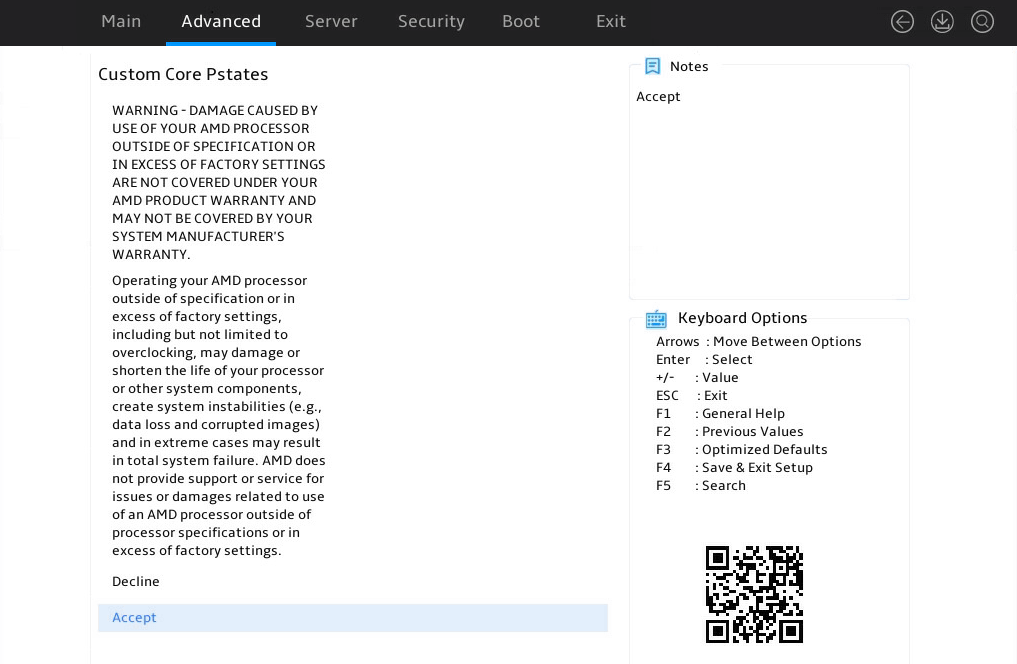1017x664 pixels.
Task: Click the 'Enter : Select' line
Action: pos(704,360)
